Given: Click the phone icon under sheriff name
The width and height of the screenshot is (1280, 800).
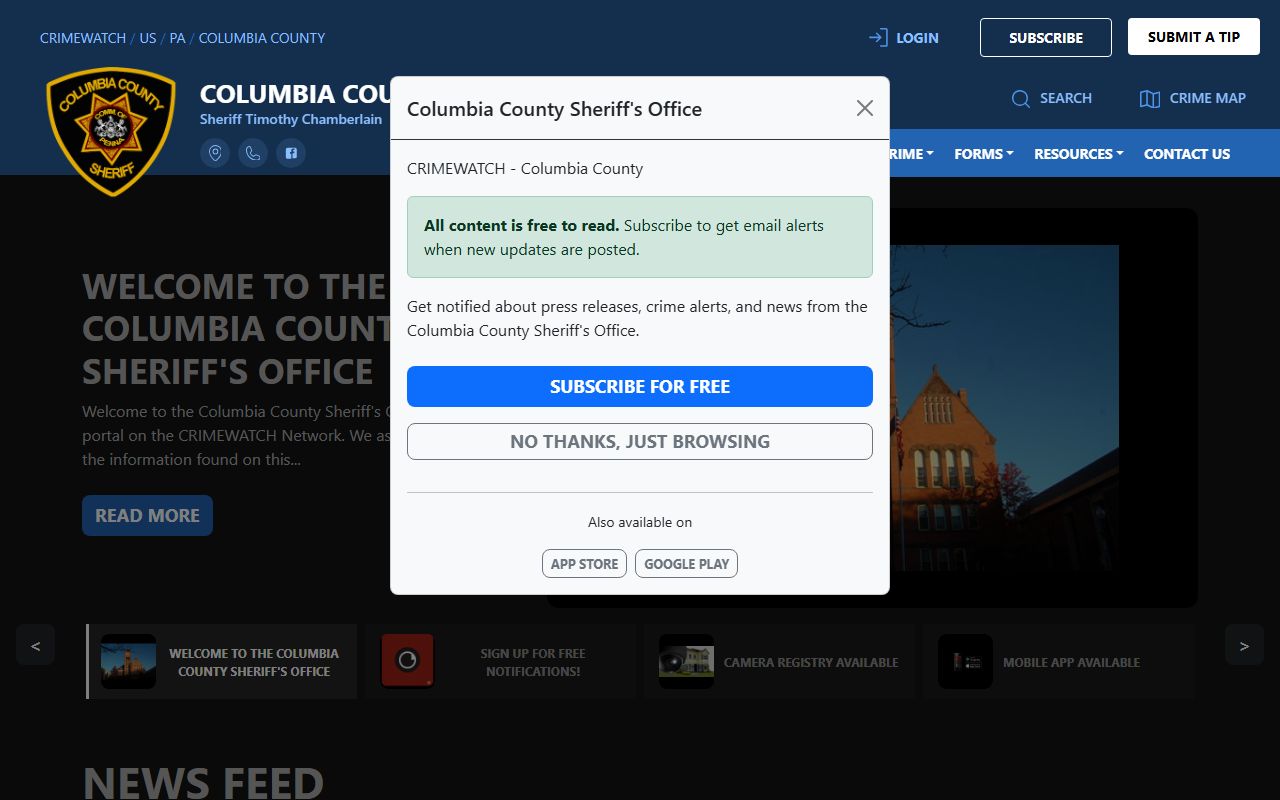Looking at the screenshot, I should [253, 153].
